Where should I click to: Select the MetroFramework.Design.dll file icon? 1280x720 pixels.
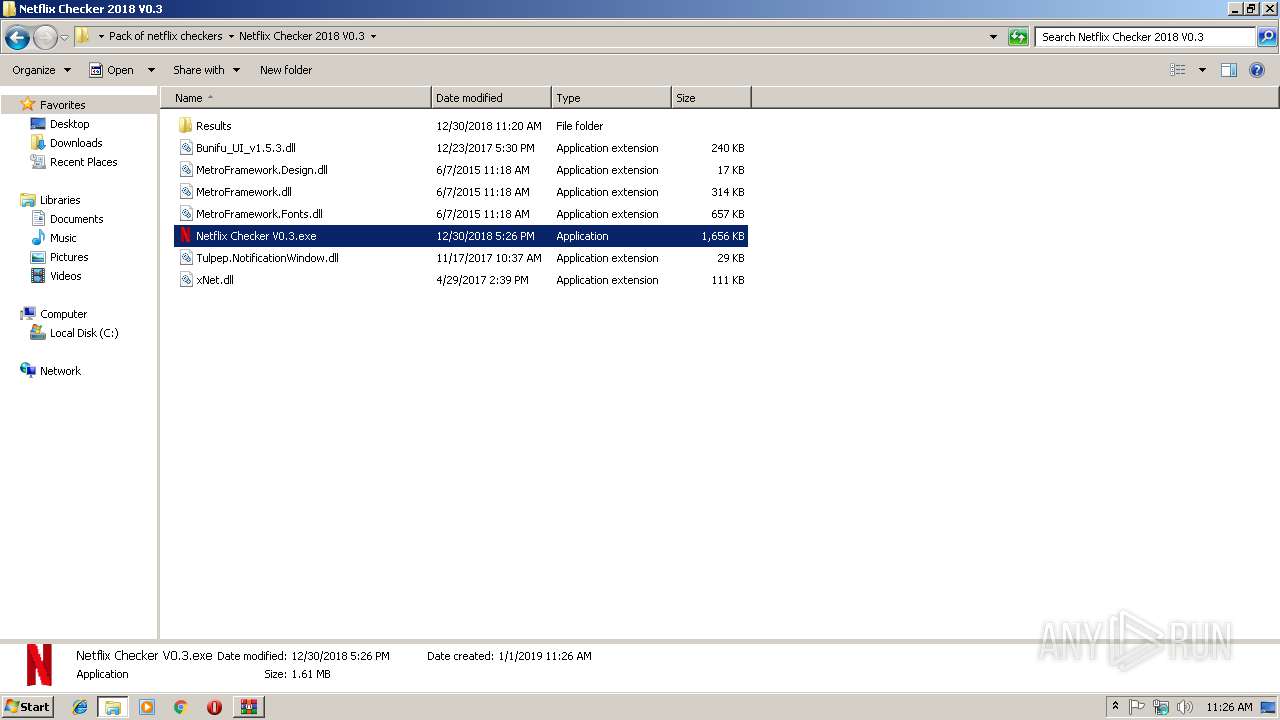(185, 170)
